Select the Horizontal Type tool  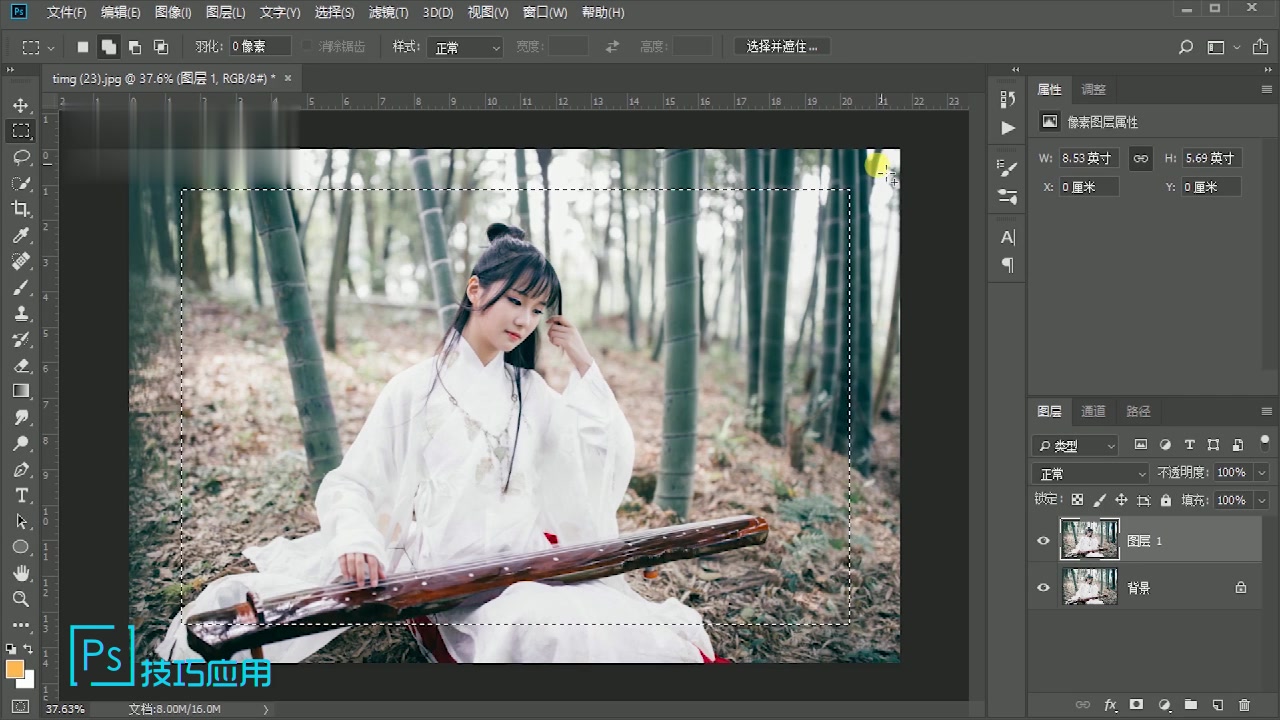(x=21, y=495)
